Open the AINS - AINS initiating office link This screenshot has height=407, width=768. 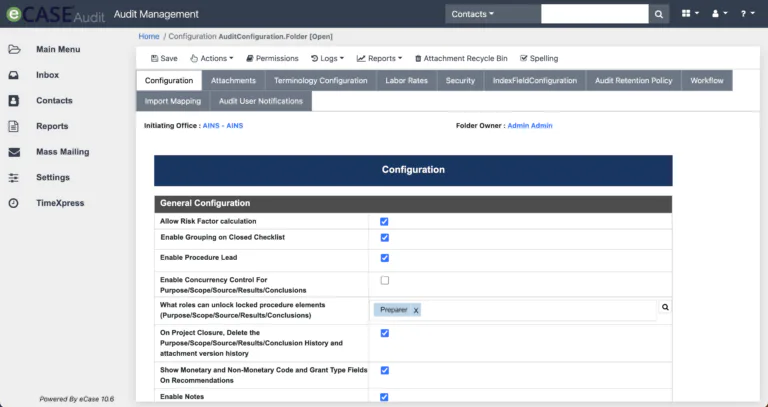(223, 126)
